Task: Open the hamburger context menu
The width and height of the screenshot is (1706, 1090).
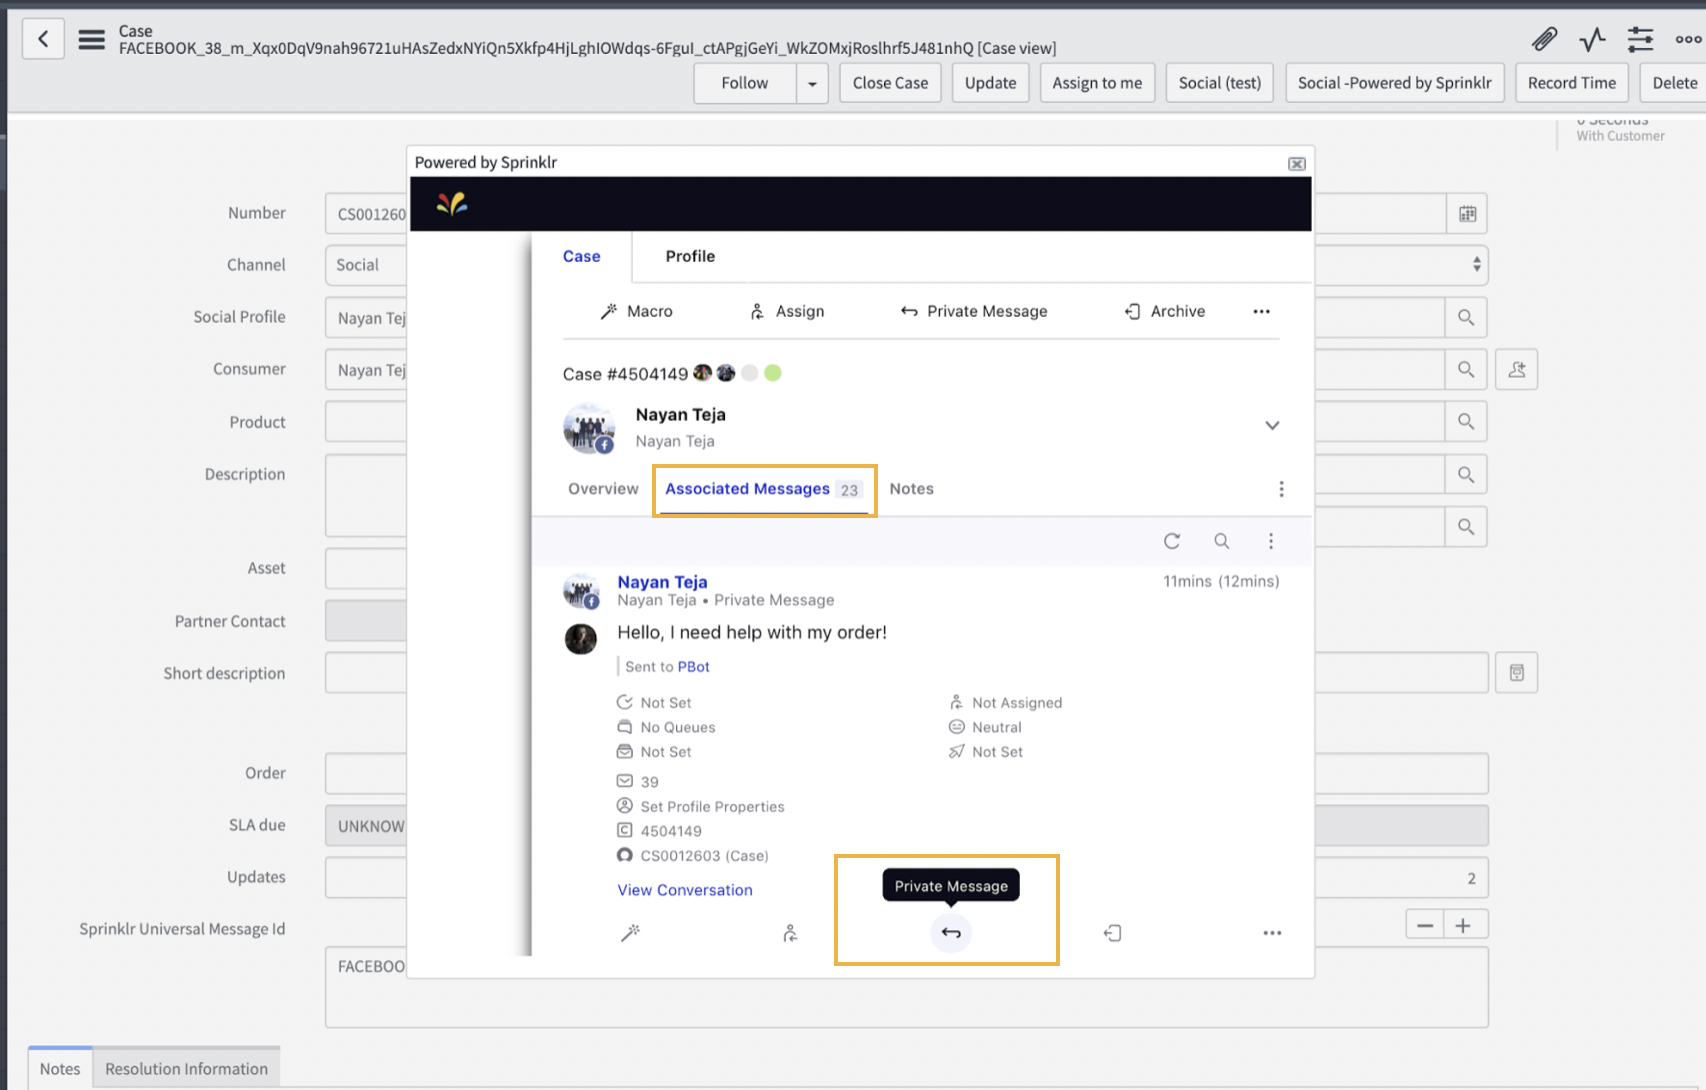Action: [x=92, y=39]
